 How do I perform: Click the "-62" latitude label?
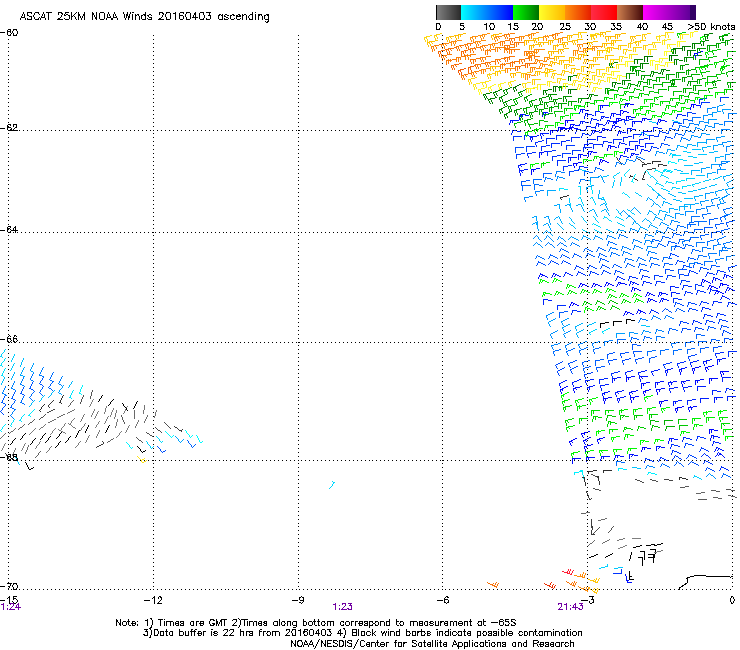[9, 127]
